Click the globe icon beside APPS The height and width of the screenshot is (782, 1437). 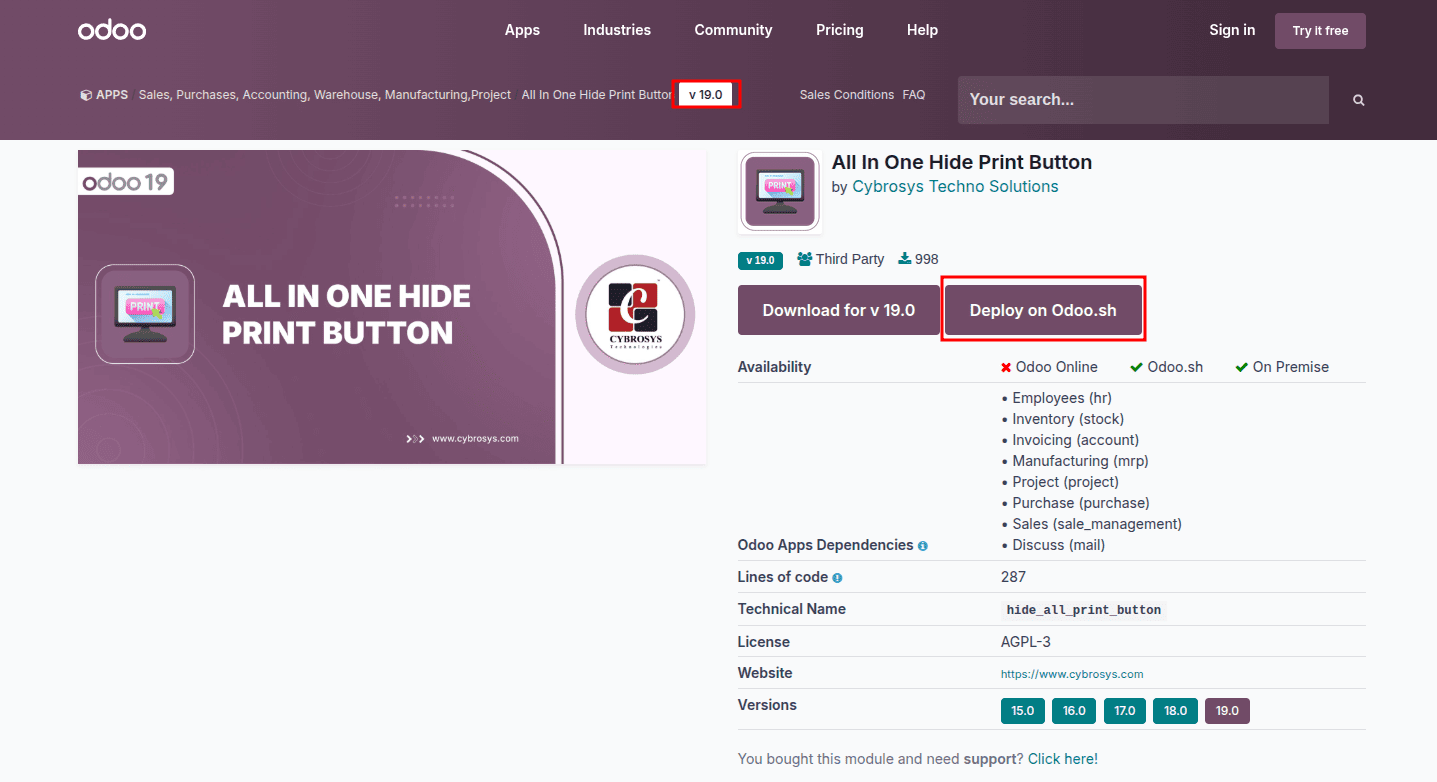(85, 94)
